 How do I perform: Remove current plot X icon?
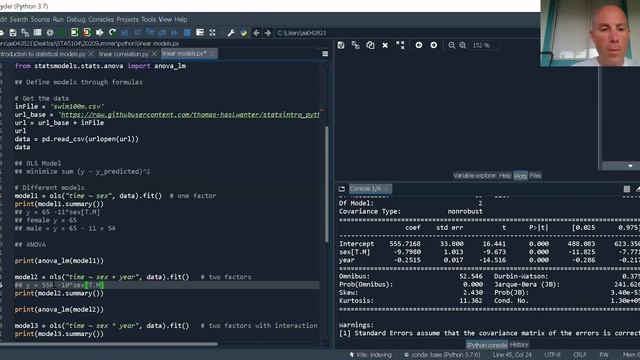[385, 45]
